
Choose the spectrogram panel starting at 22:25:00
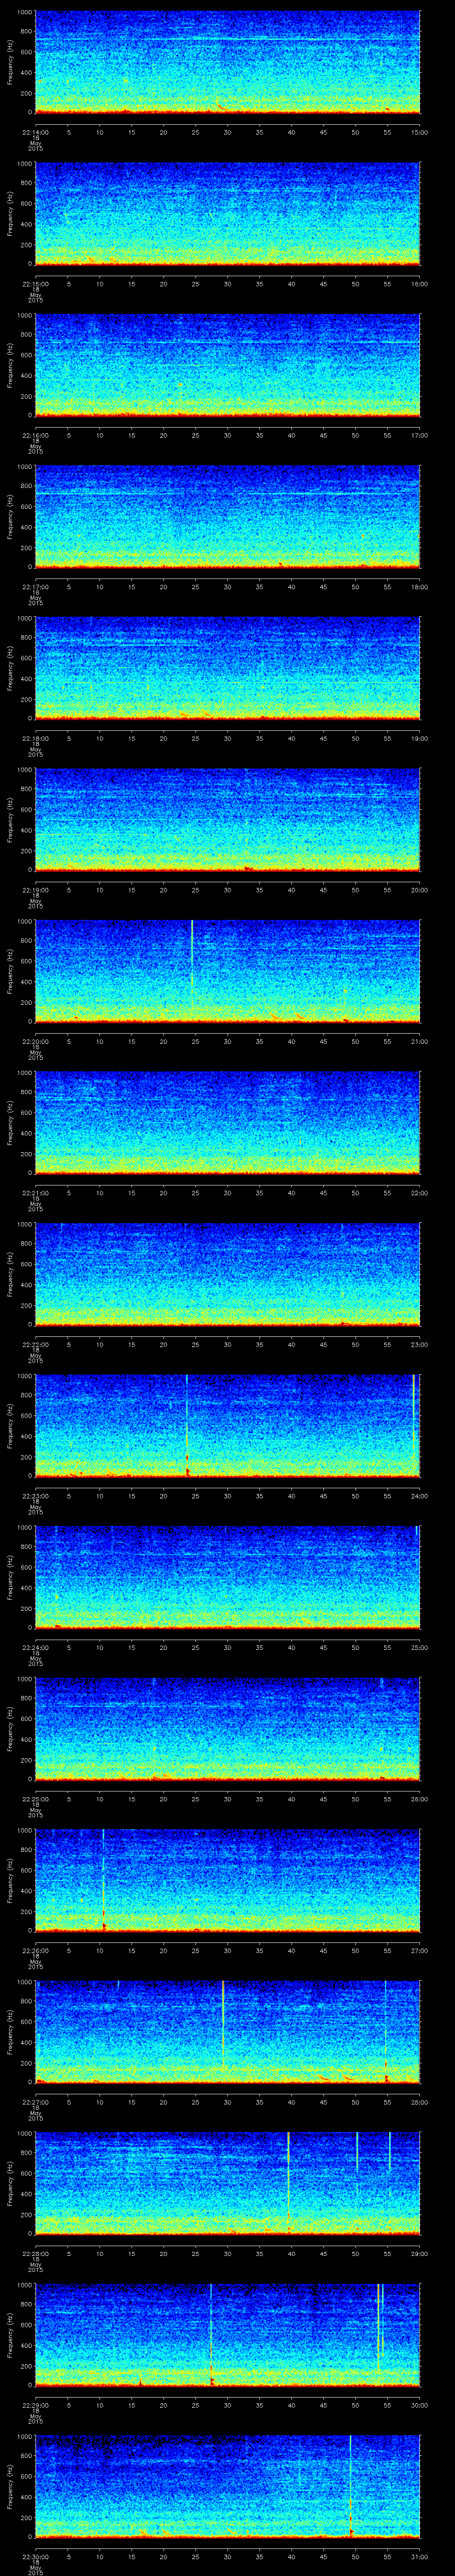227,1729
